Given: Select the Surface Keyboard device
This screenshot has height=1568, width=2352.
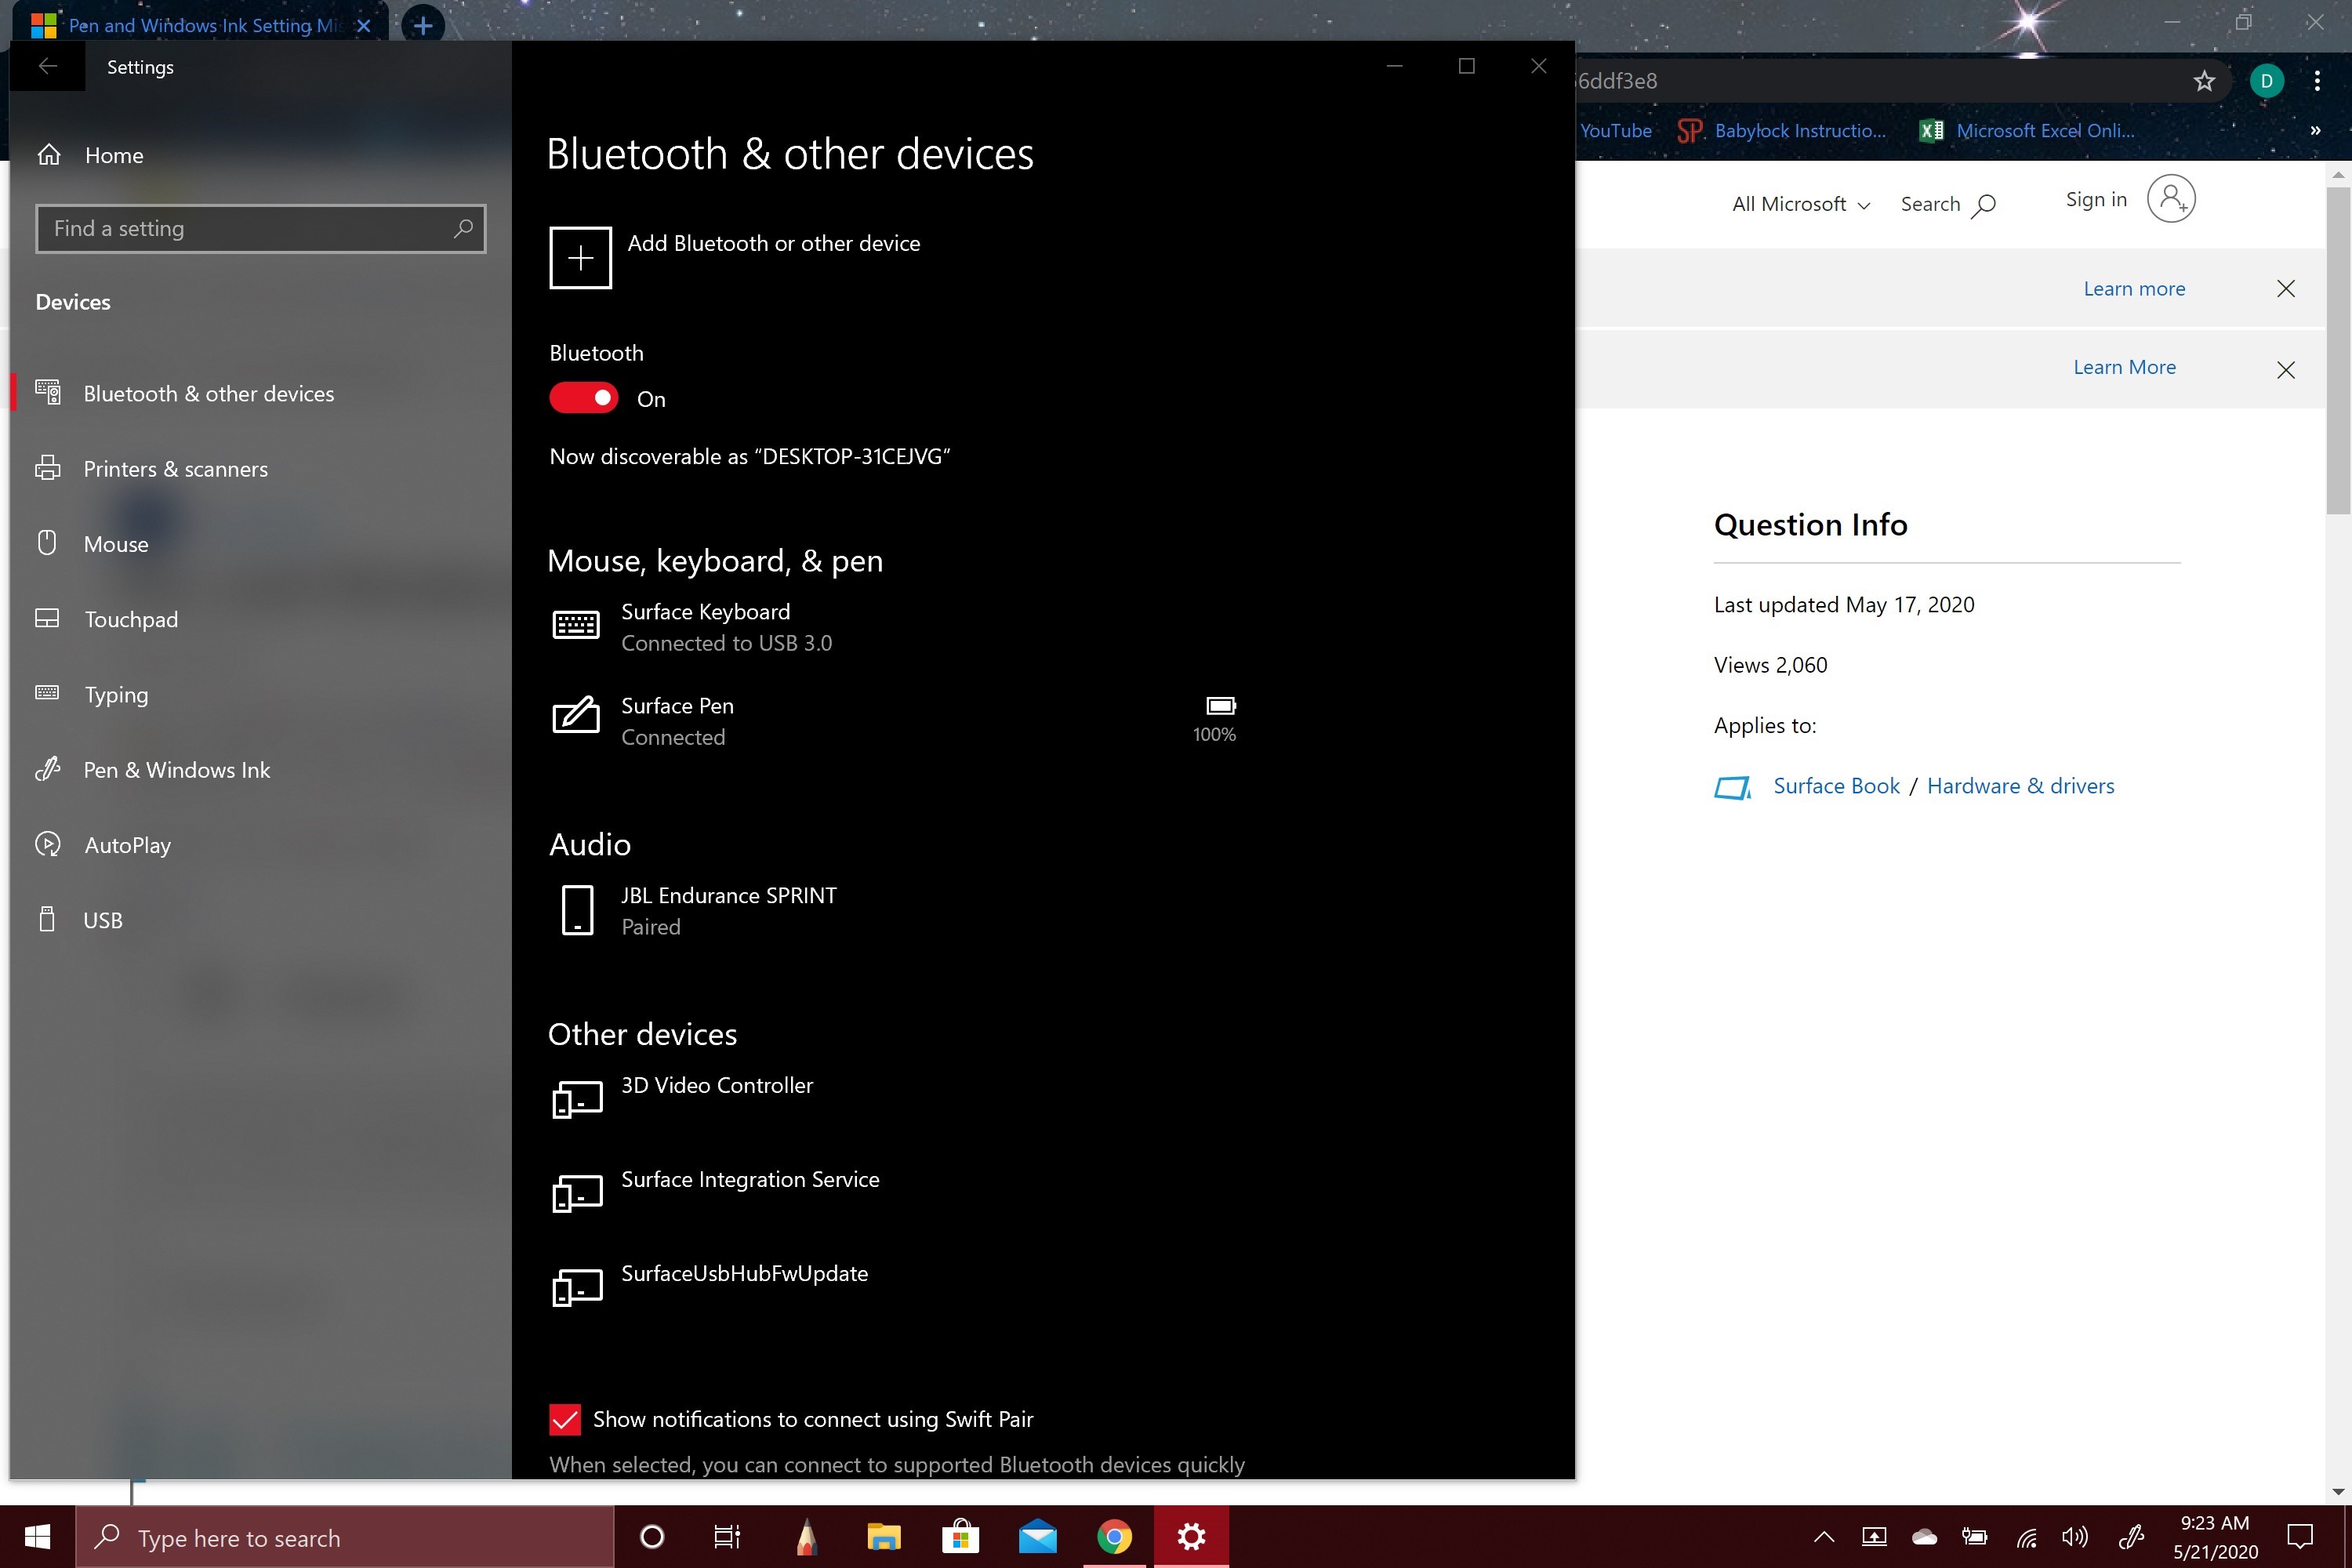Looking at the screenshot, I should [x=705, y=627].
